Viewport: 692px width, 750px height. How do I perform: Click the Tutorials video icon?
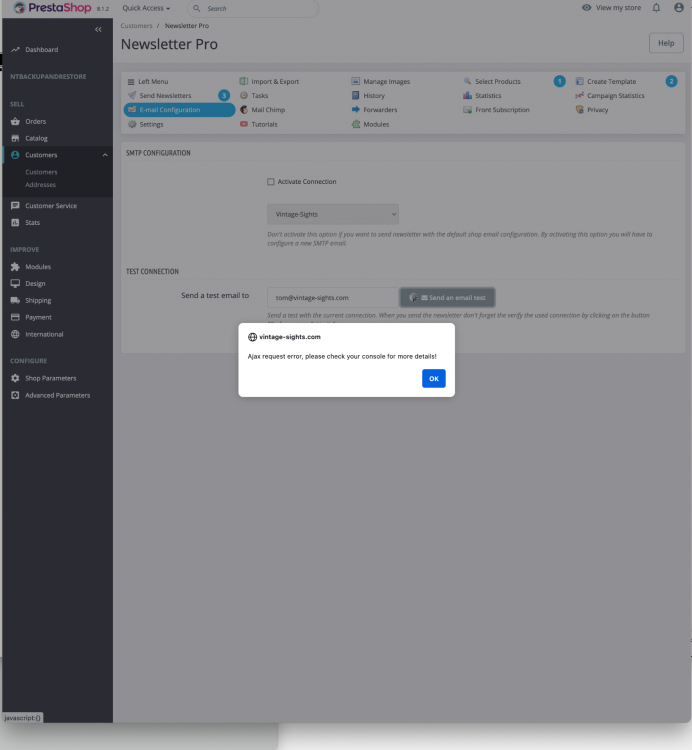[x=244, y=124]
